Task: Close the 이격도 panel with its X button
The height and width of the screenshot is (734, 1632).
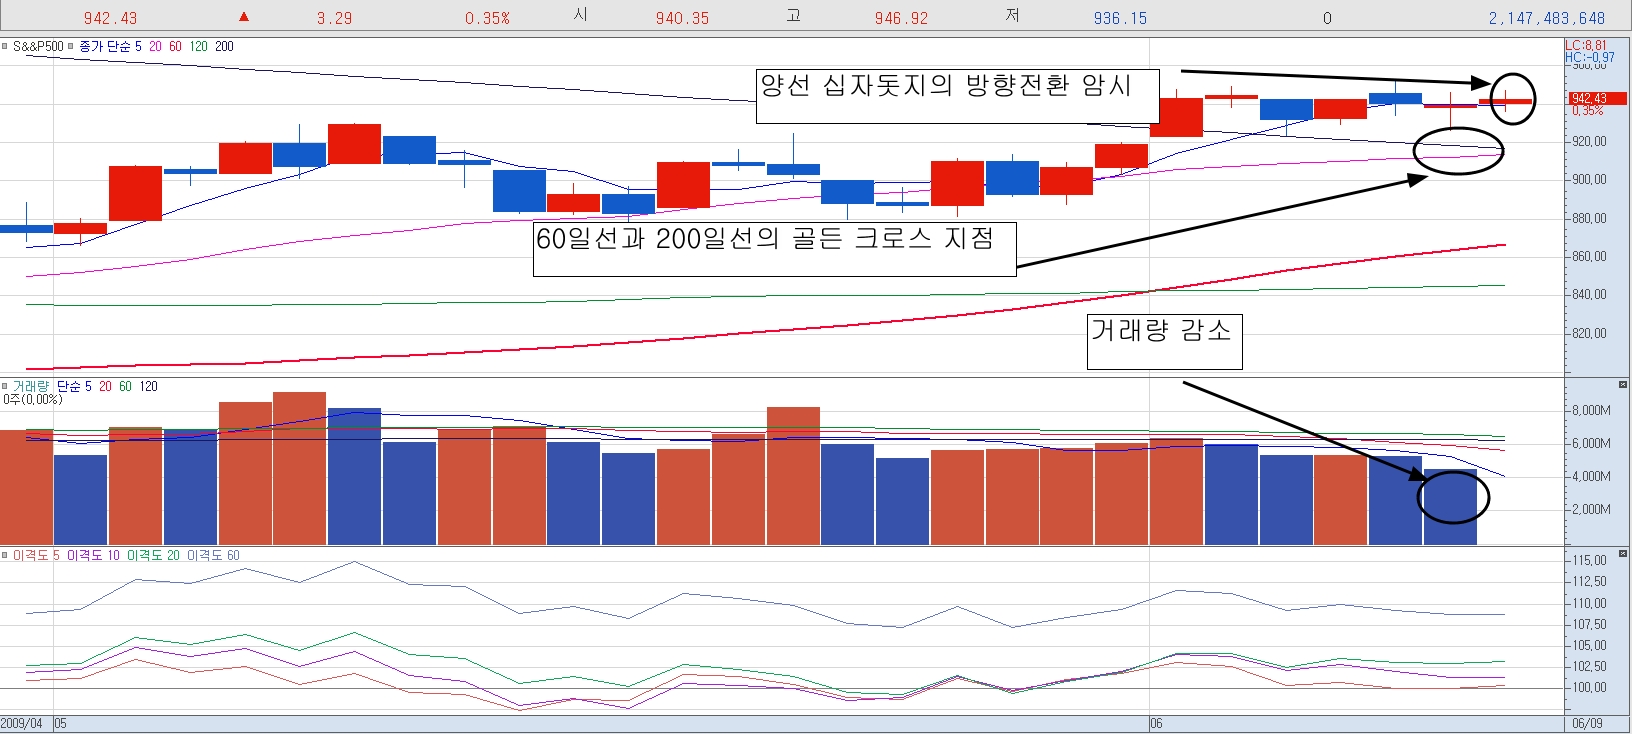Action: pos(1622,553)
